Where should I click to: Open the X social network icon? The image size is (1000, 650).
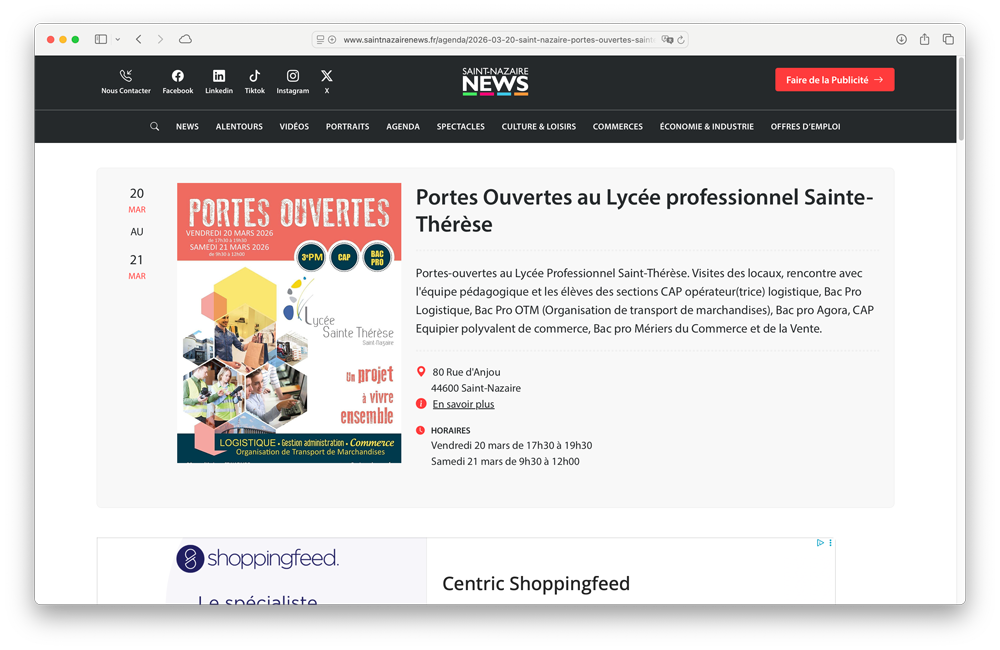point(325,76)
